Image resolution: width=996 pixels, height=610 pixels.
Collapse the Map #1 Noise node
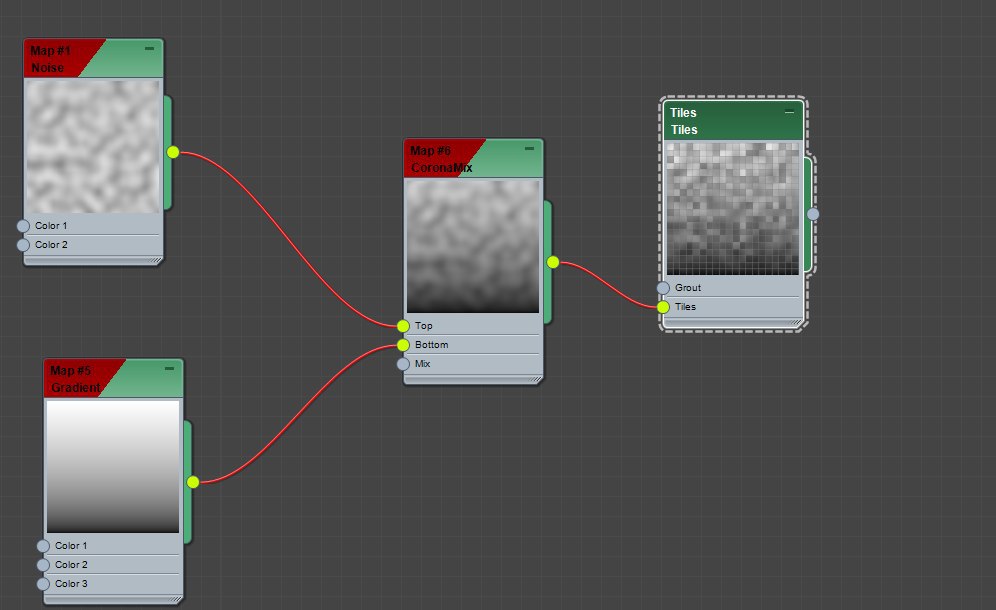(149, 48)
